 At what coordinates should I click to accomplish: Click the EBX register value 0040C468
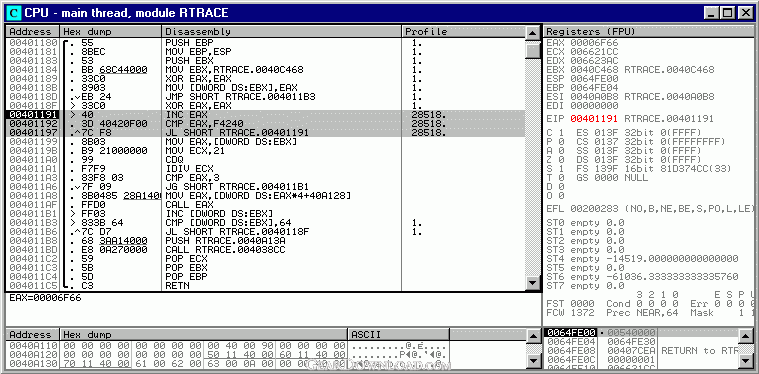pyautogui.click(x=594, y=70)
